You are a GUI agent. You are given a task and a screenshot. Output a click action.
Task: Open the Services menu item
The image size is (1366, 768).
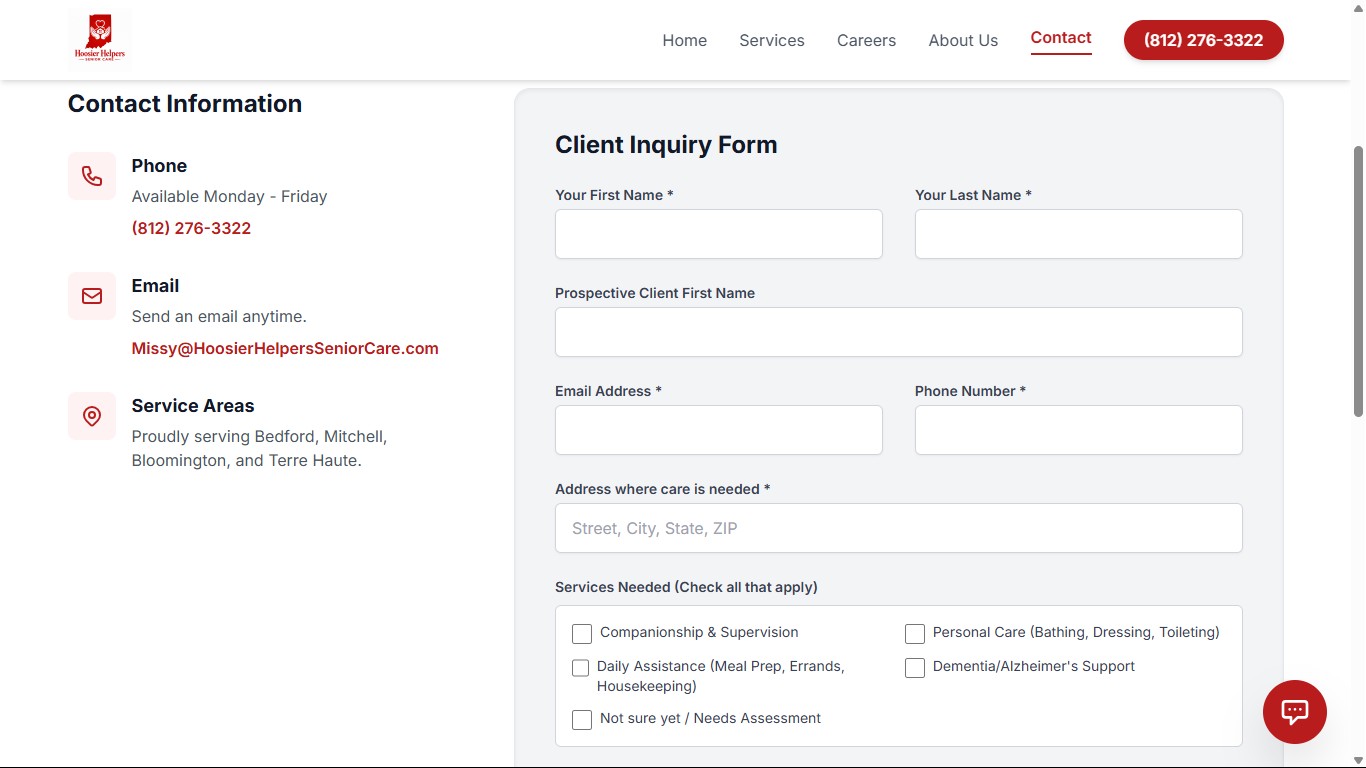coord(772,40)
